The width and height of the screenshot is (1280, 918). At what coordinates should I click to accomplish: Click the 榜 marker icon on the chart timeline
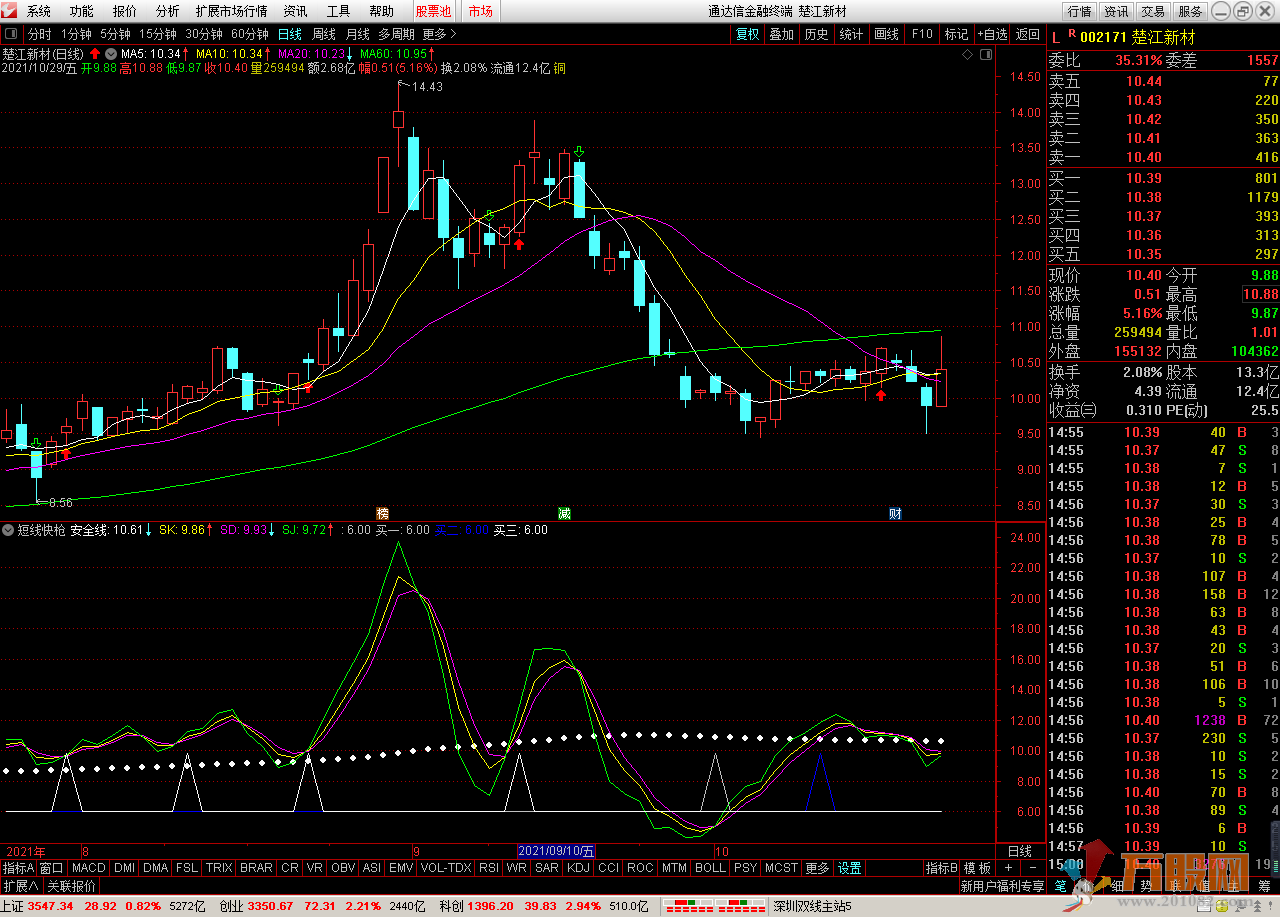(x=382, y=513)
